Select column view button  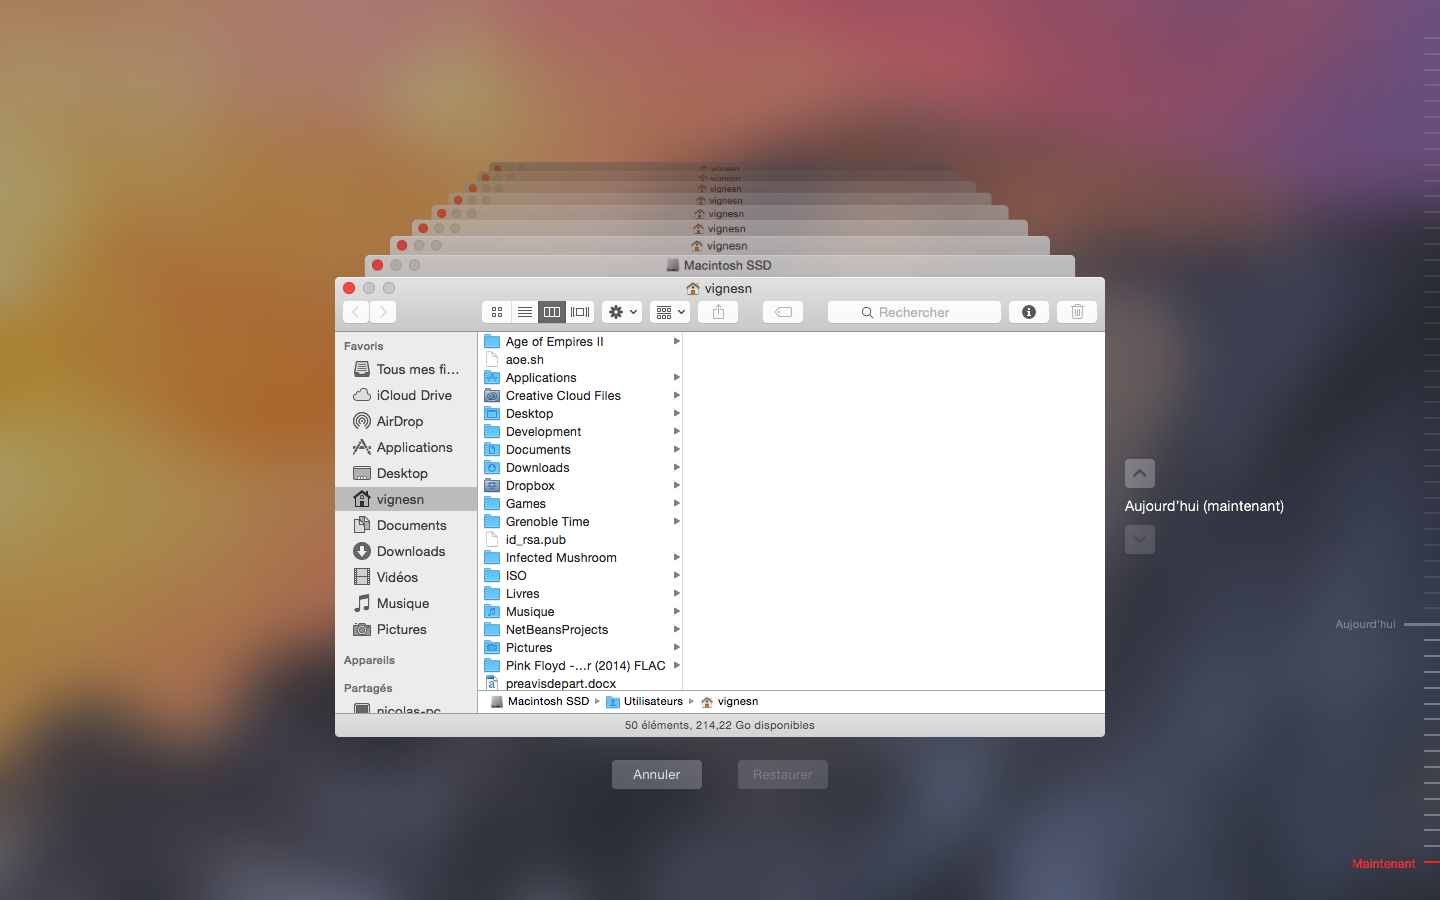pyautogui.click(x=552, y=312)
